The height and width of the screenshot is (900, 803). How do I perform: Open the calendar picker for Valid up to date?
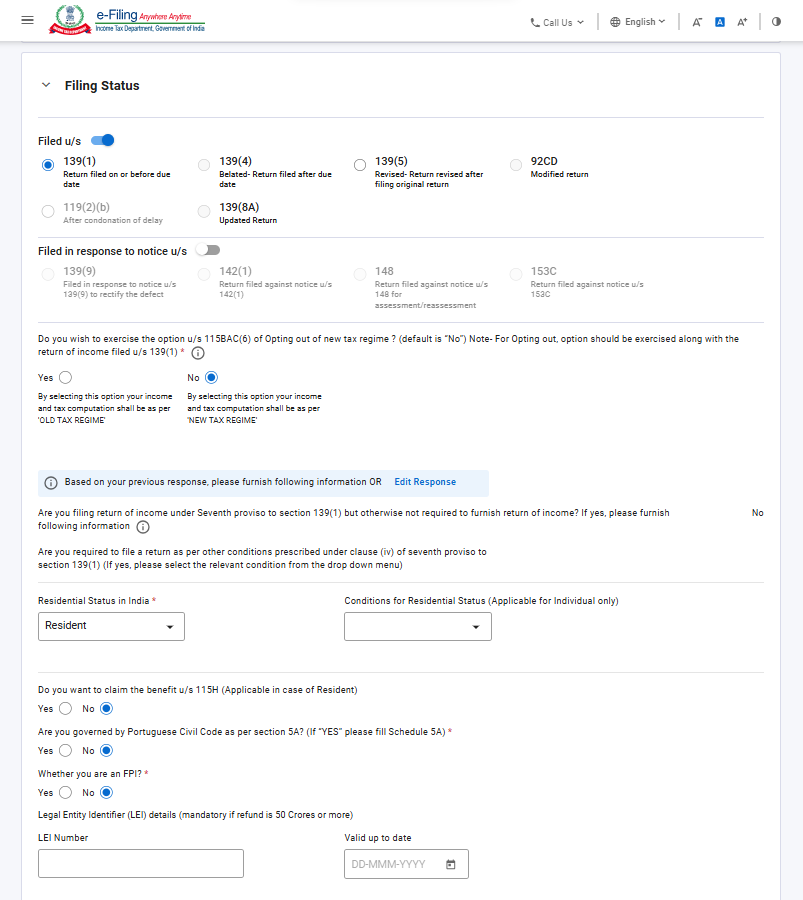[451, 864]
